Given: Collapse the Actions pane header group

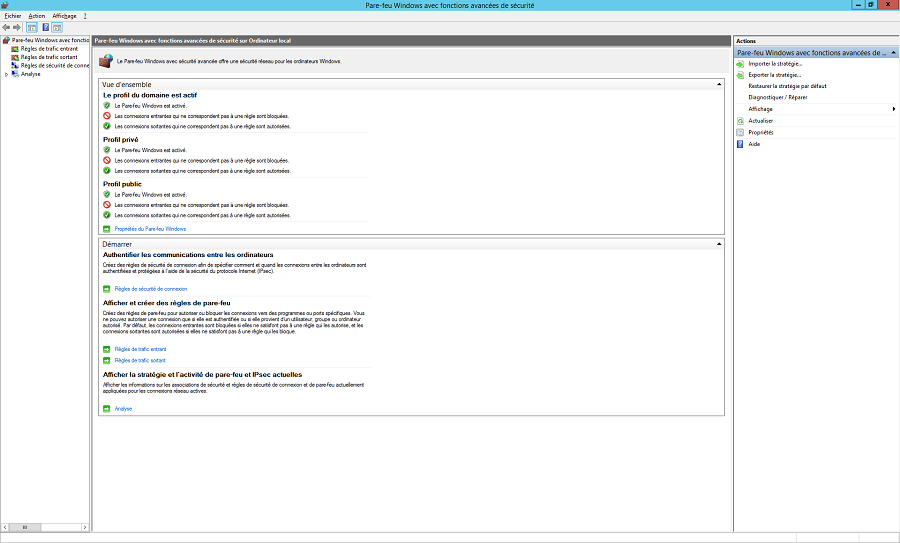Looking at the screenshot, I should (893, 52).
